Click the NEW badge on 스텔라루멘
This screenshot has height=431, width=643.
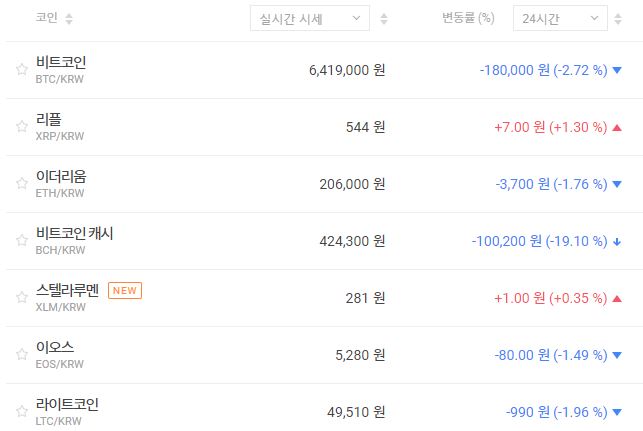click(126, 291)
